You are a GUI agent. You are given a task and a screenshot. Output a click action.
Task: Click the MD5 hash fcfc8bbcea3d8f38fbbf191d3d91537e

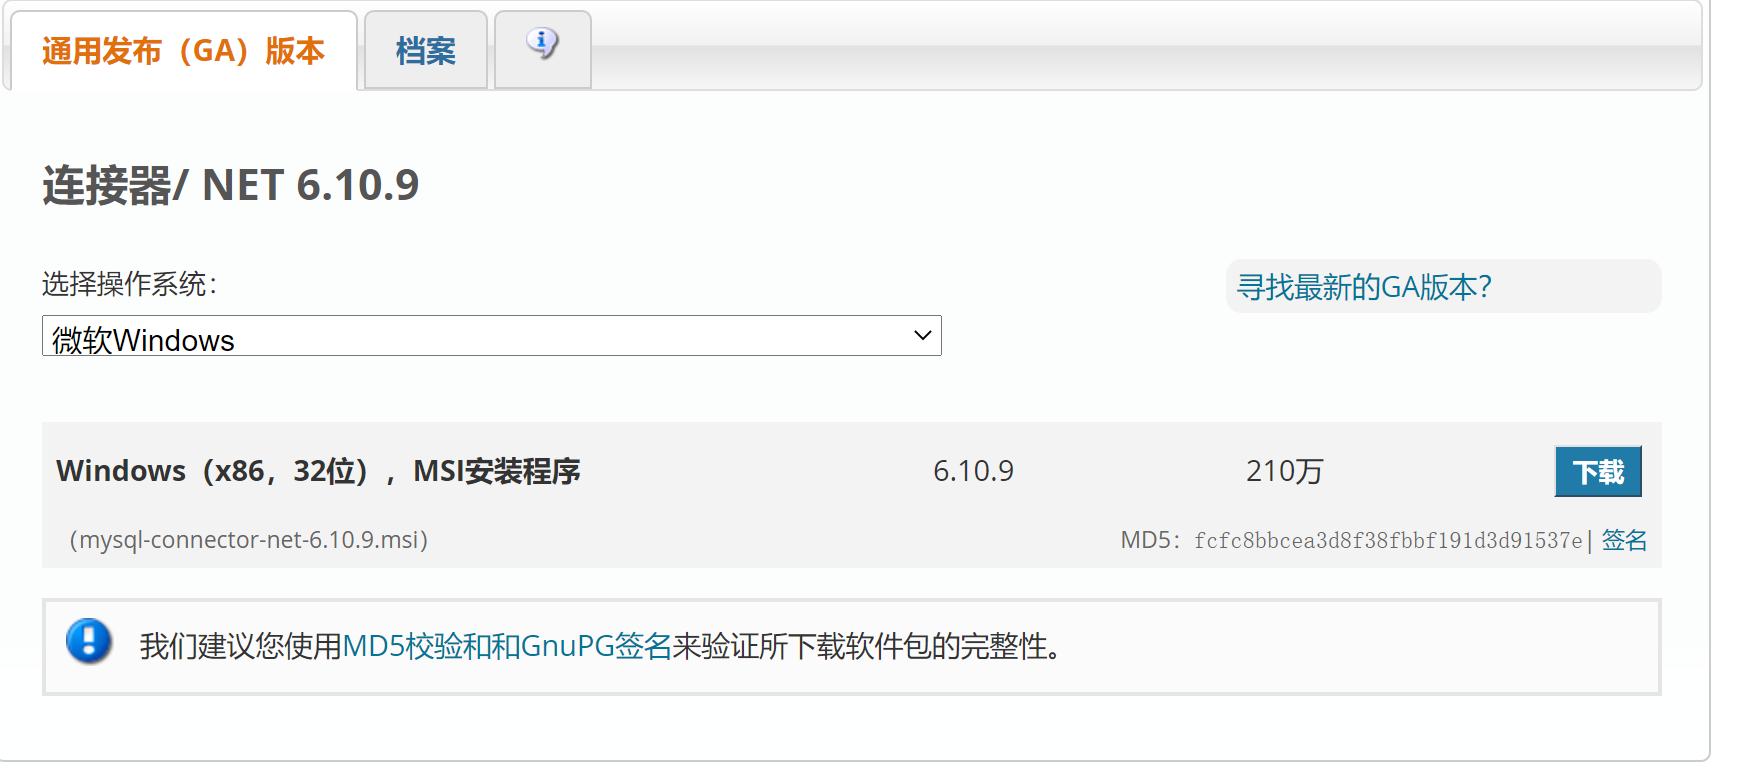click(1388, 541)
